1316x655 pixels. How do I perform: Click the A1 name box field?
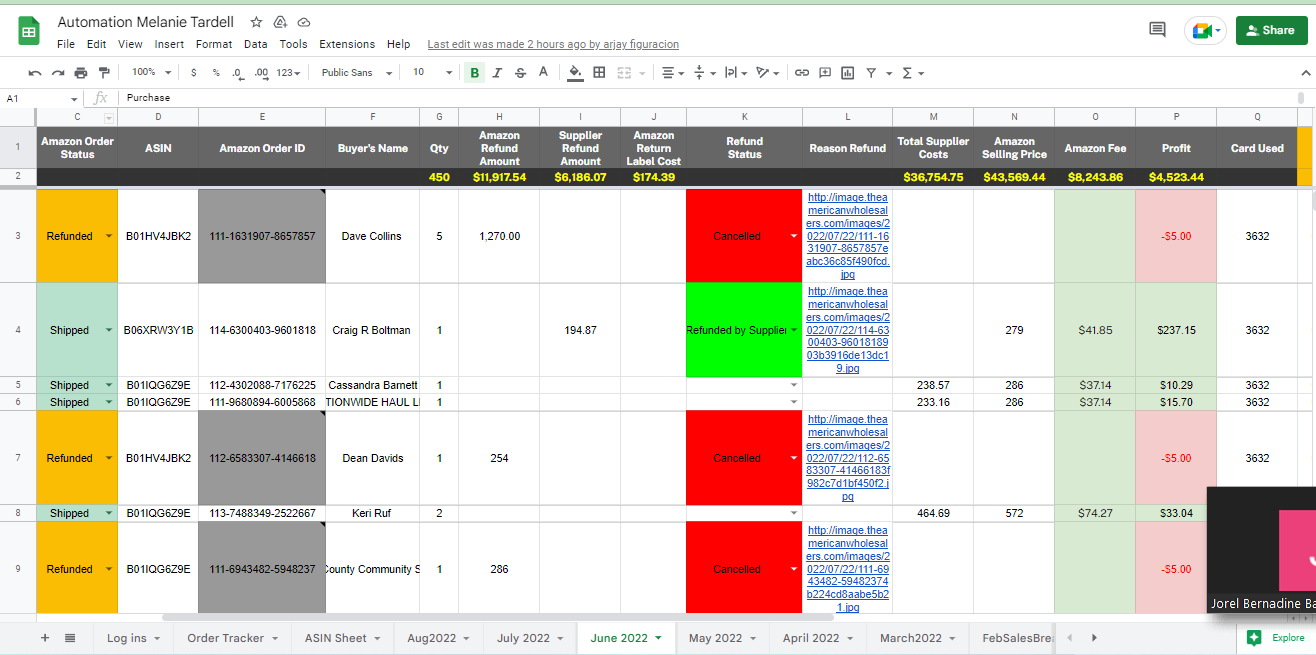click(x=42, y=98)
